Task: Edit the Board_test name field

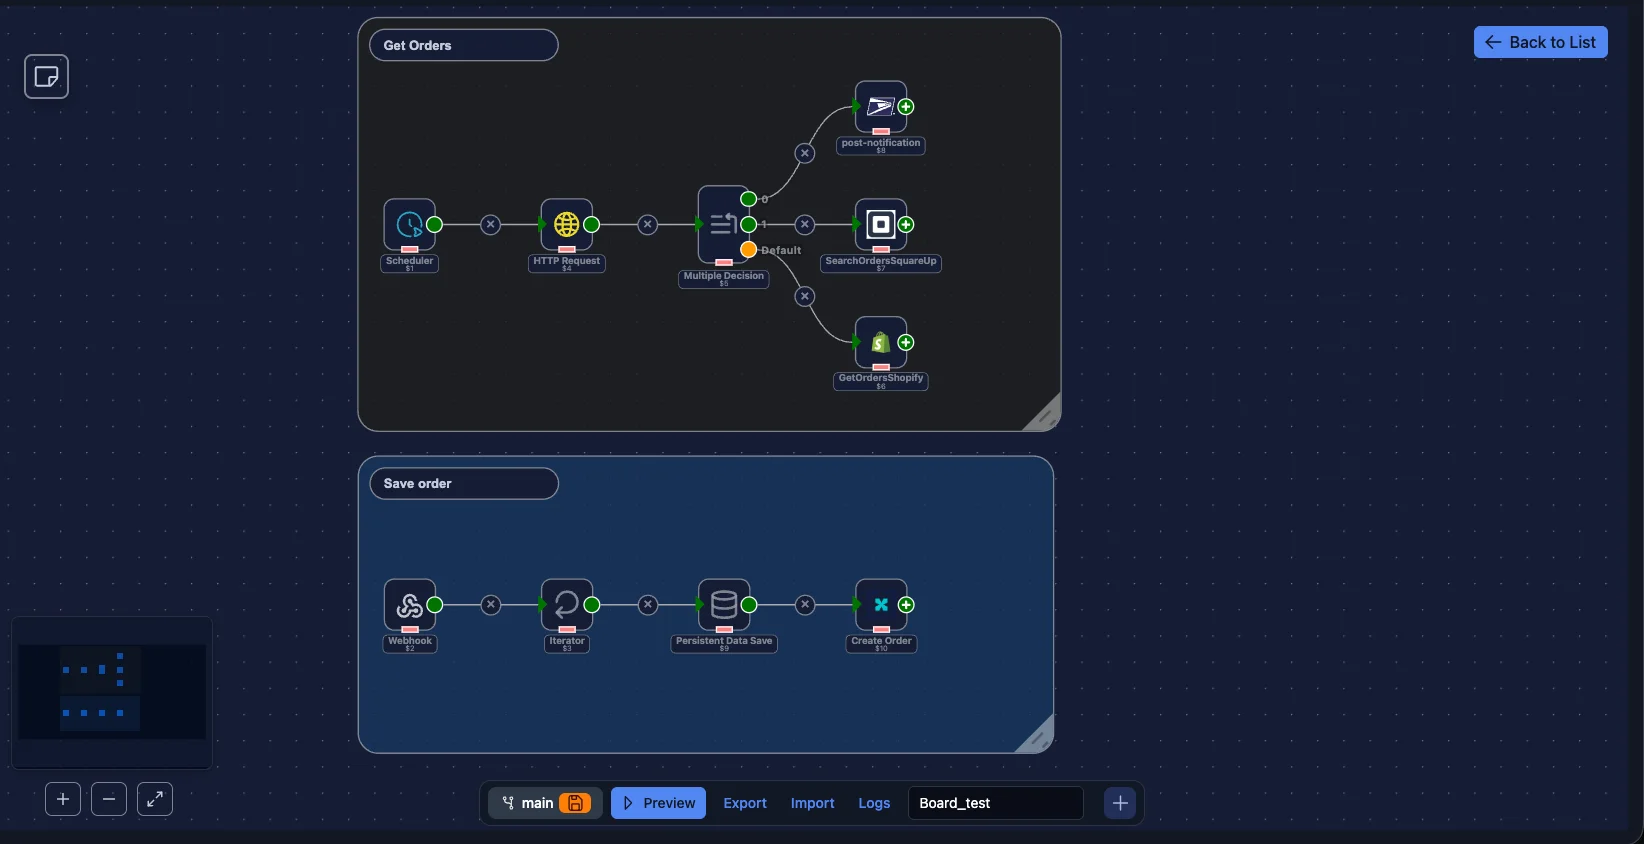Action: click(995, 803)
